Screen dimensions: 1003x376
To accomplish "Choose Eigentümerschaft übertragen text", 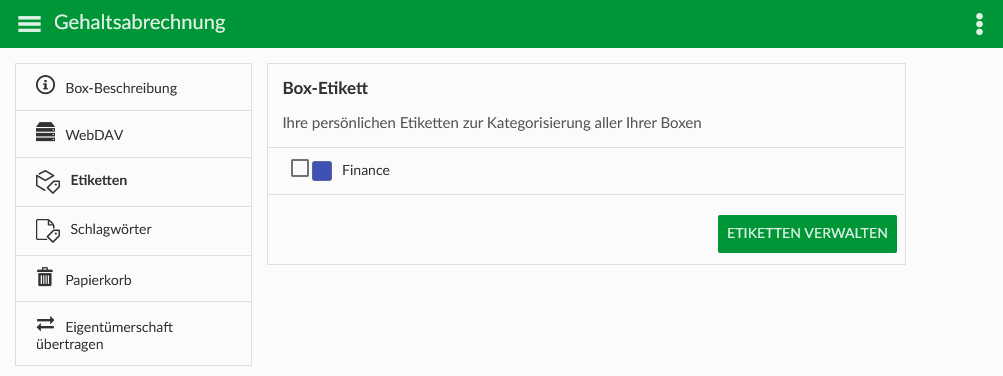I will tap(105, 336).
